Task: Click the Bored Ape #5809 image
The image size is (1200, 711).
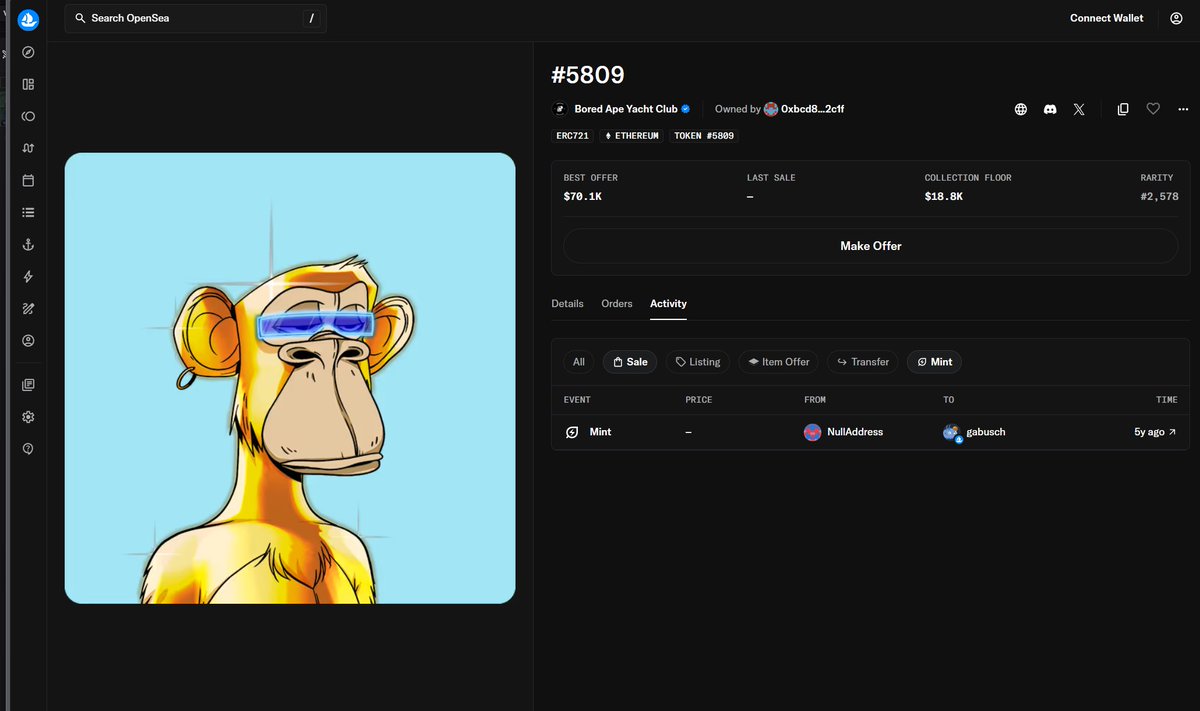Action: coord(290,378)
